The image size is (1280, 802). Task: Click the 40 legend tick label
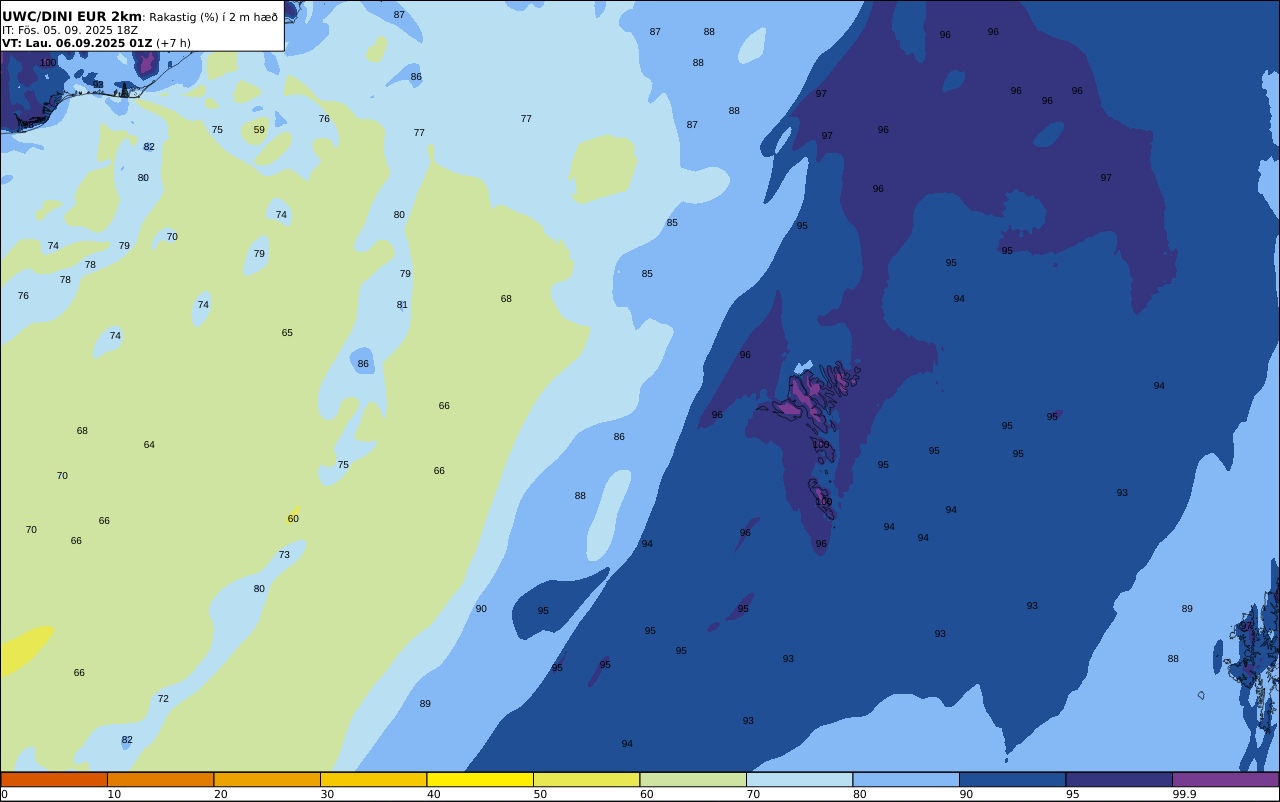434,794
